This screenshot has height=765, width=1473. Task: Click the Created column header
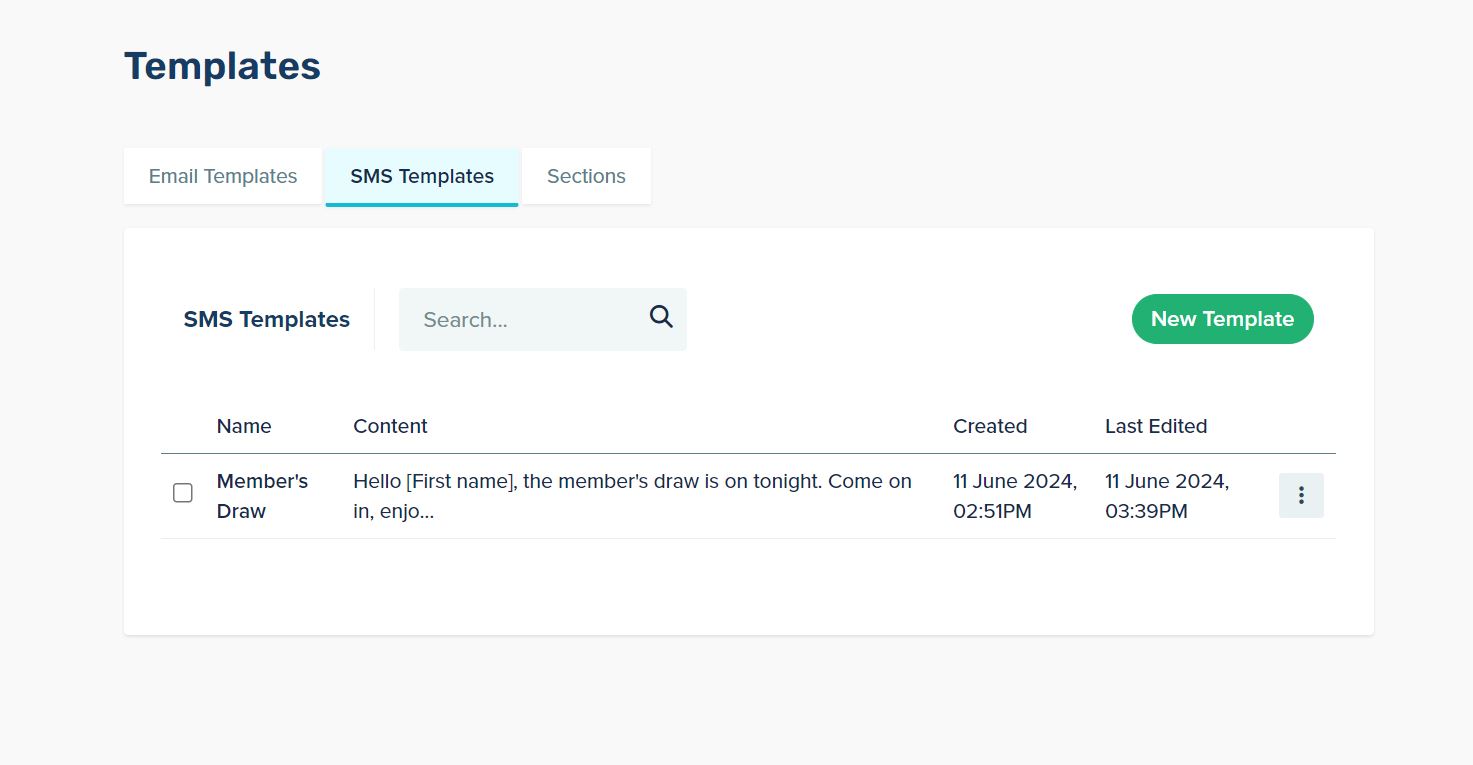pos(990,426)
